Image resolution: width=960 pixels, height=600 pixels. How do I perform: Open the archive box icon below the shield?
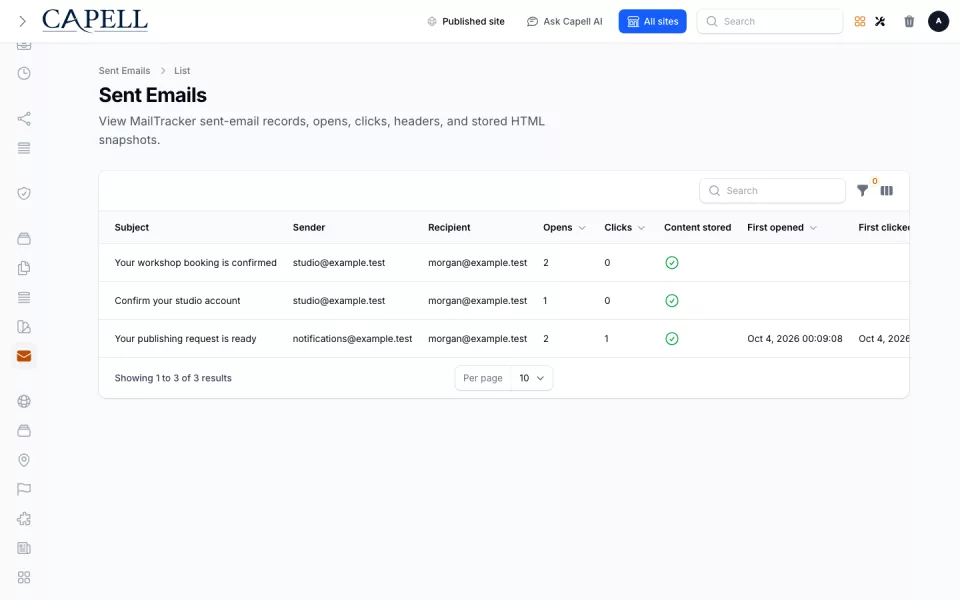[24, 239]
